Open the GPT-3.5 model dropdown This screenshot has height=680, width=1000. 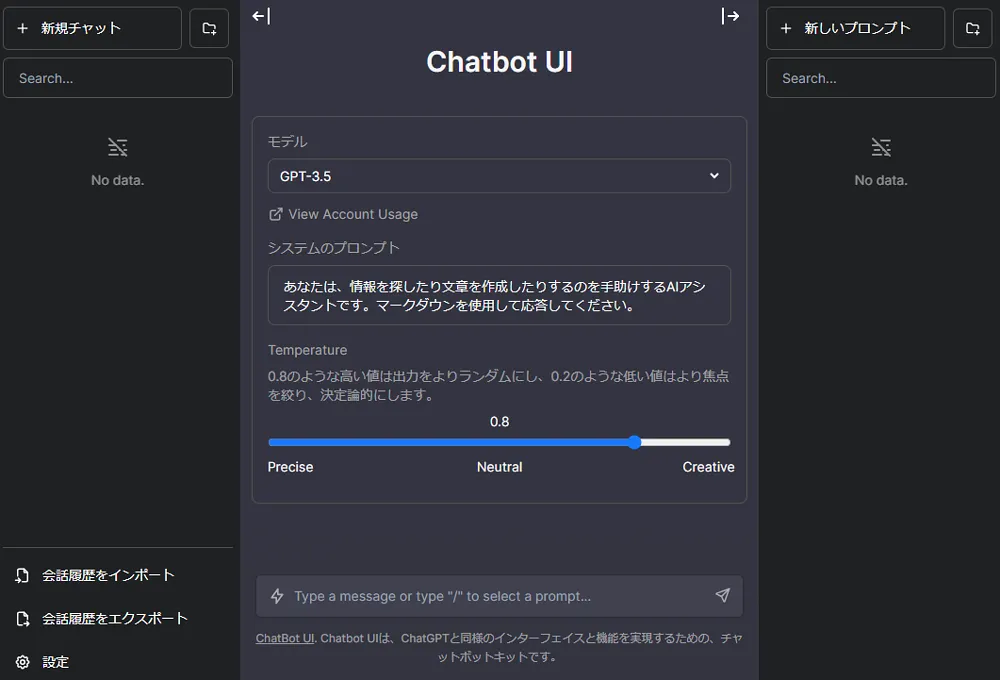click(x=499, y=176)
